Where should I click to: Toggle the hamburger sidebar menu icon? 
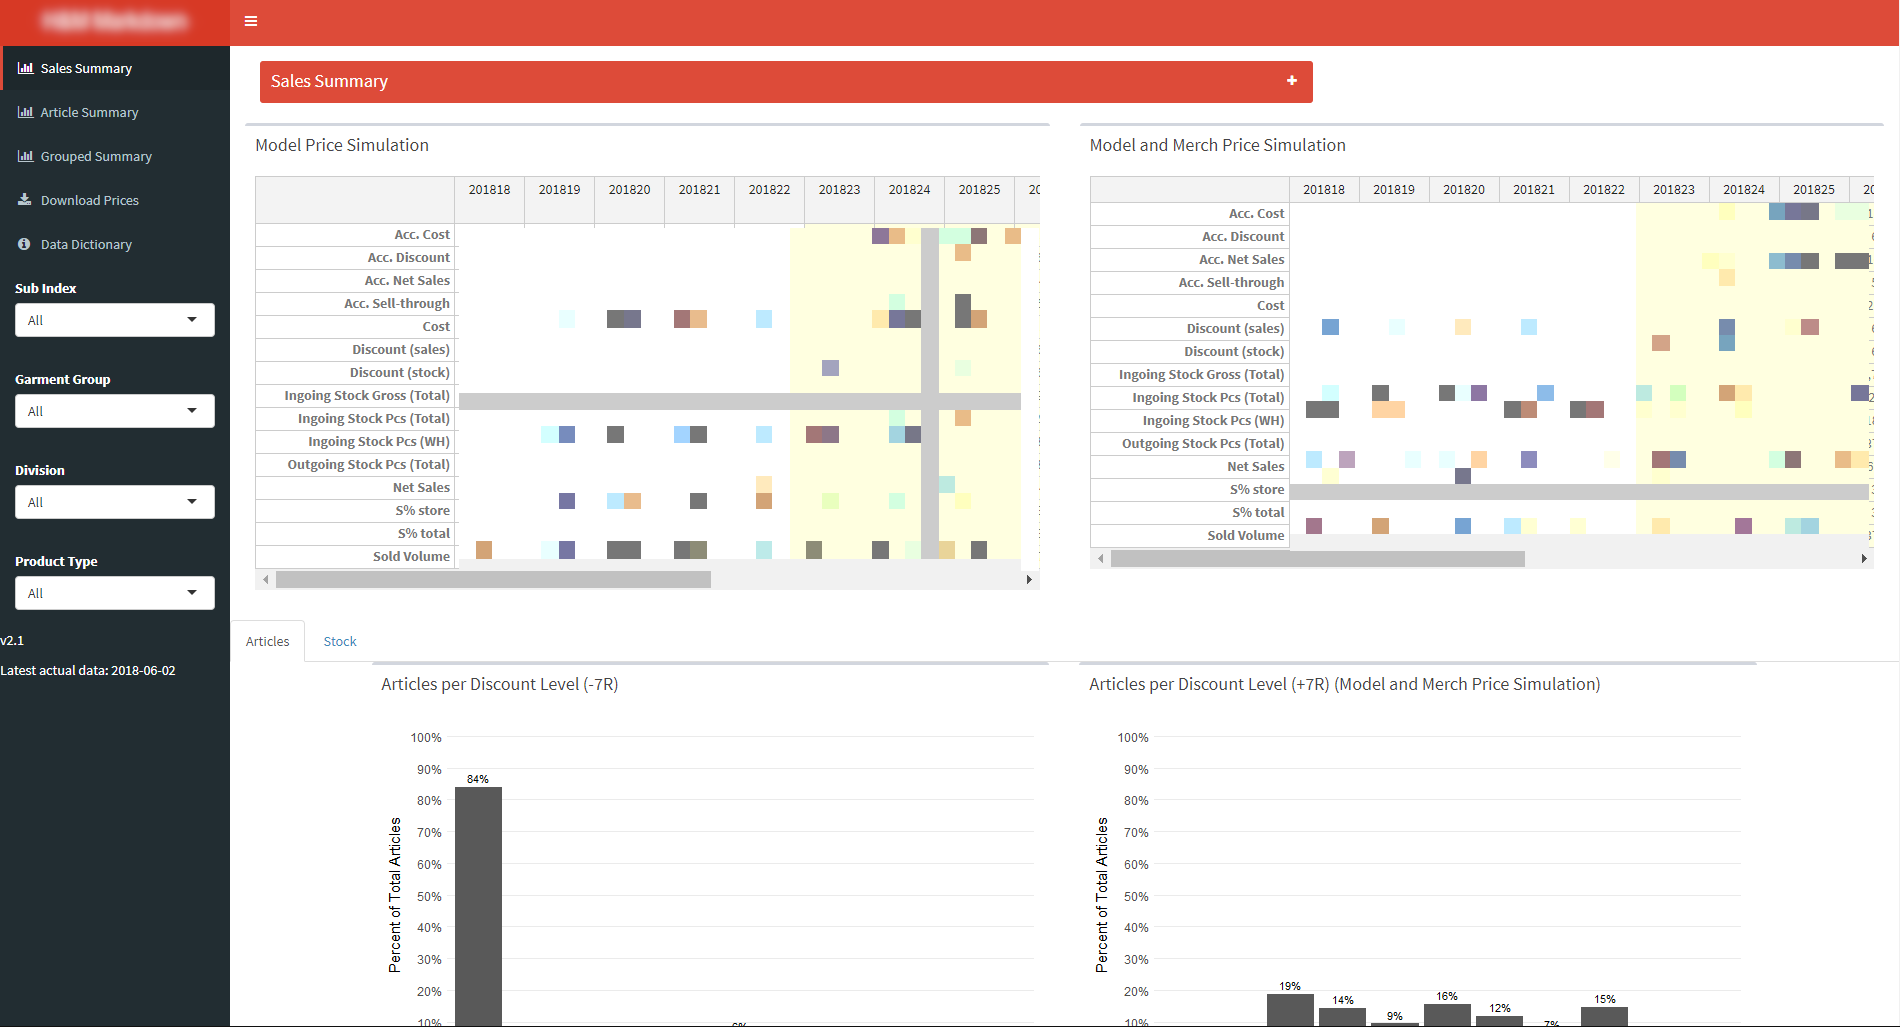pos(251,21)
